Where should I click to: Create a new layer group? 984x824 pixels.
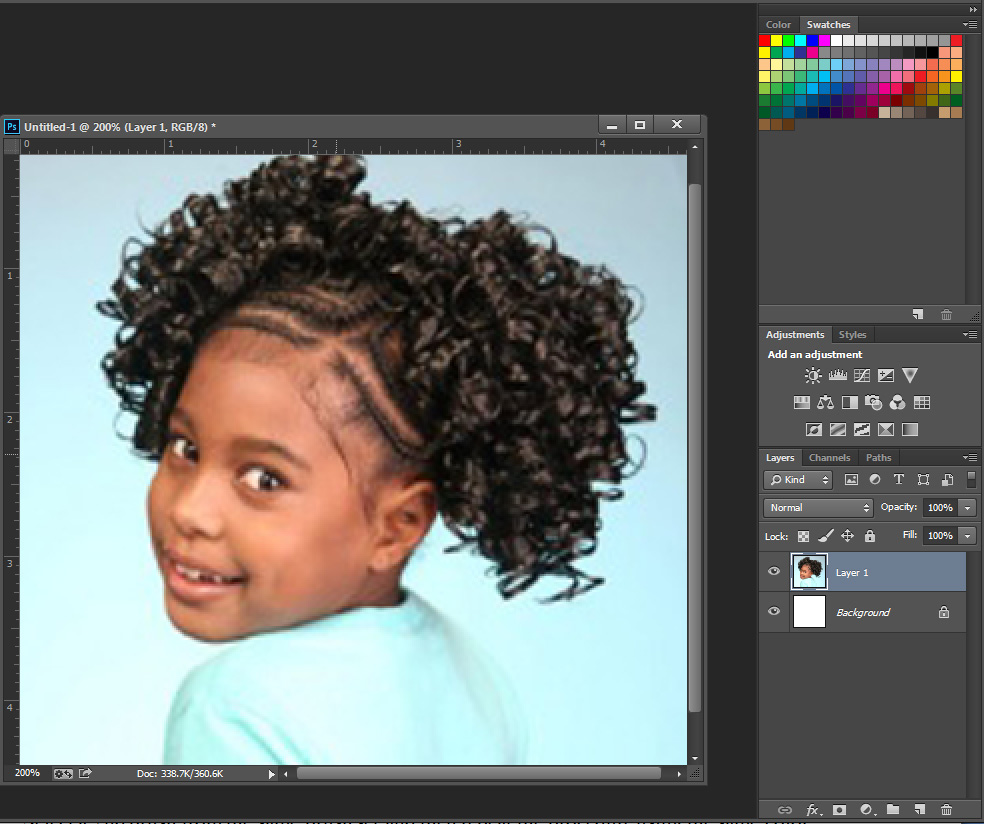pos(893,810)
